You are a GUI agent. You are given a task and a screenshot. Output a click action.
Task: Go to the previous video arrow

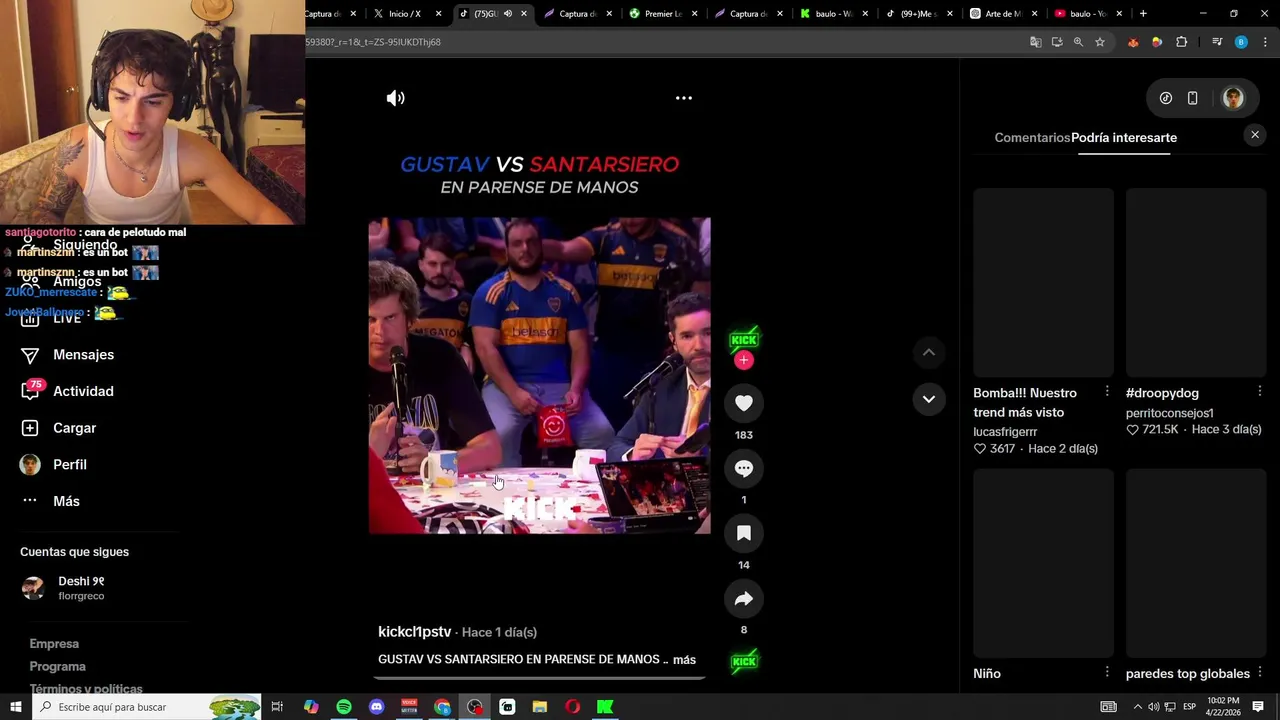[929, 352]
